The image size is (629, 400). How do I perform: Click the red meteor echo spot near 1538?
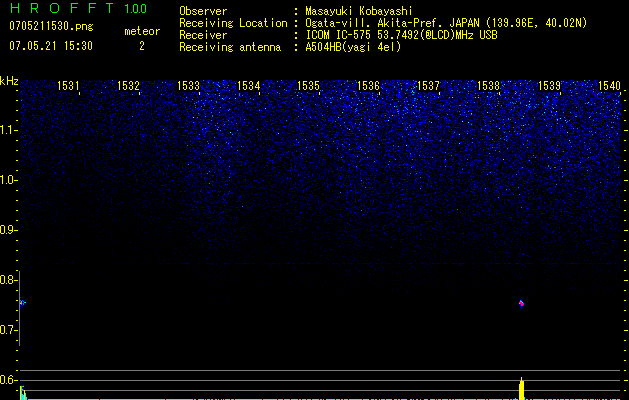point(521,303)
